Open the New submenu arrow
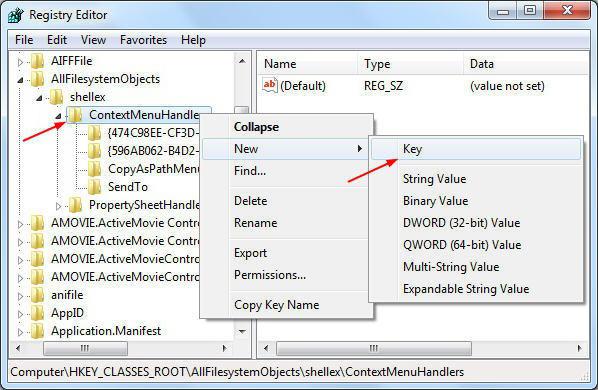 coord(359,149)
